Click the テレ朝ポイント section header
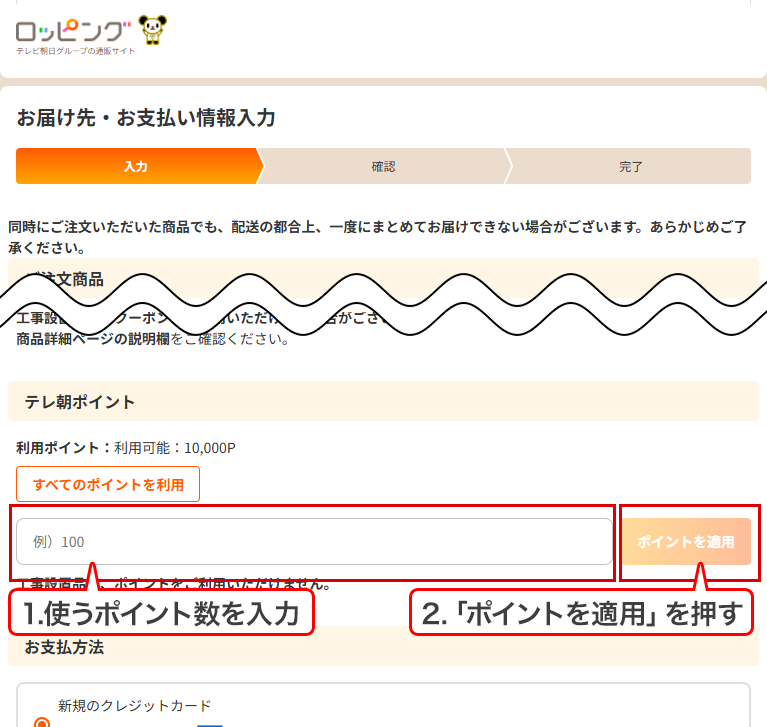 point(80,402)
